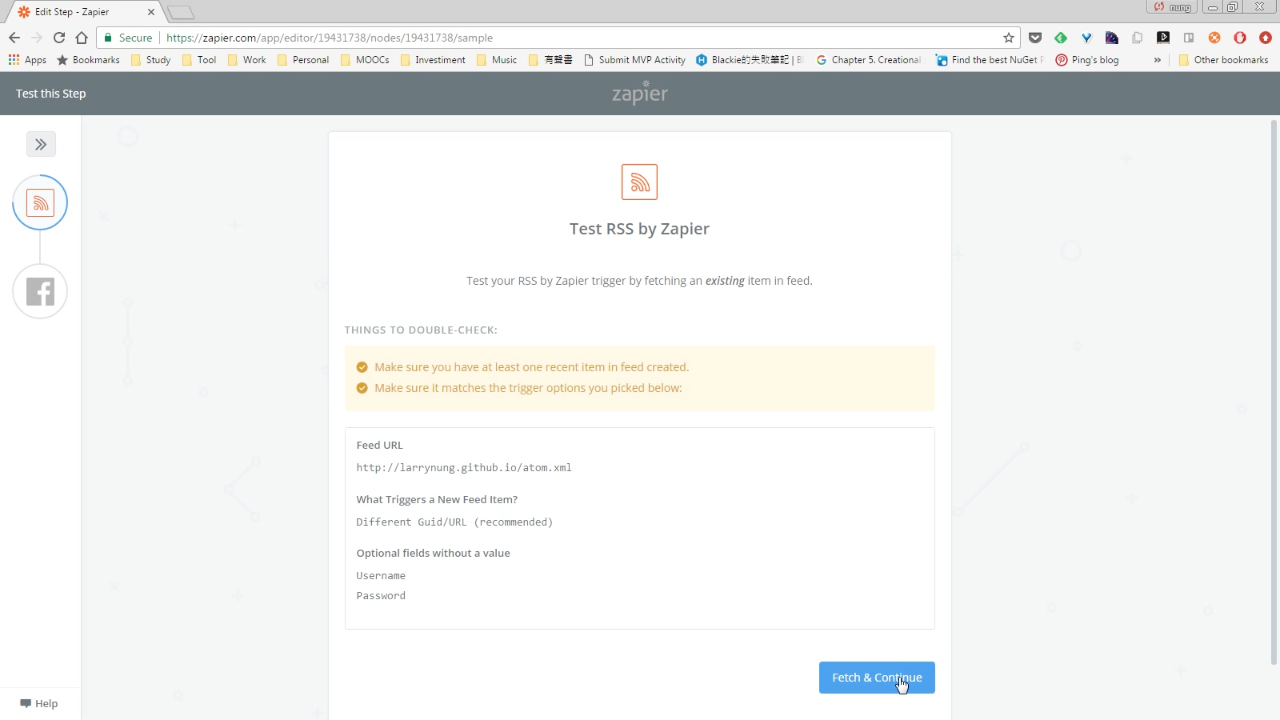Open the Bookmarks bookmark

click(x=88, y=60)
